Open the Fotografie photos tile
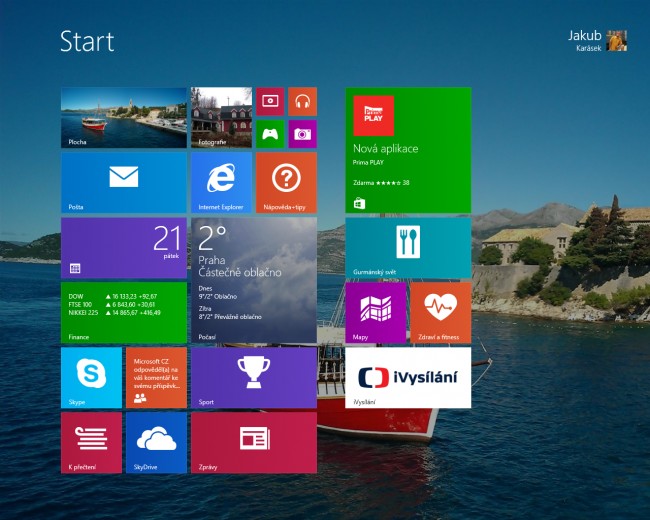This screenshot has height=520, width=650. click(x=221, y=117)
